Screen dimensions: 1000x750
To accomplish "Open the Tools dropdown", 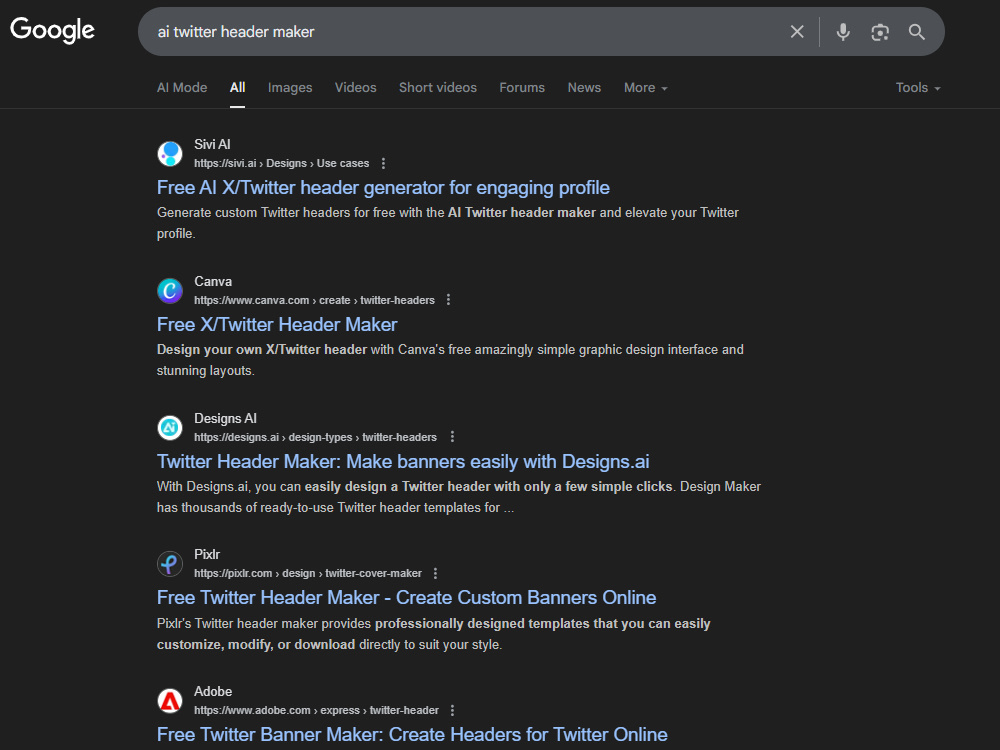I will (918, 87).
